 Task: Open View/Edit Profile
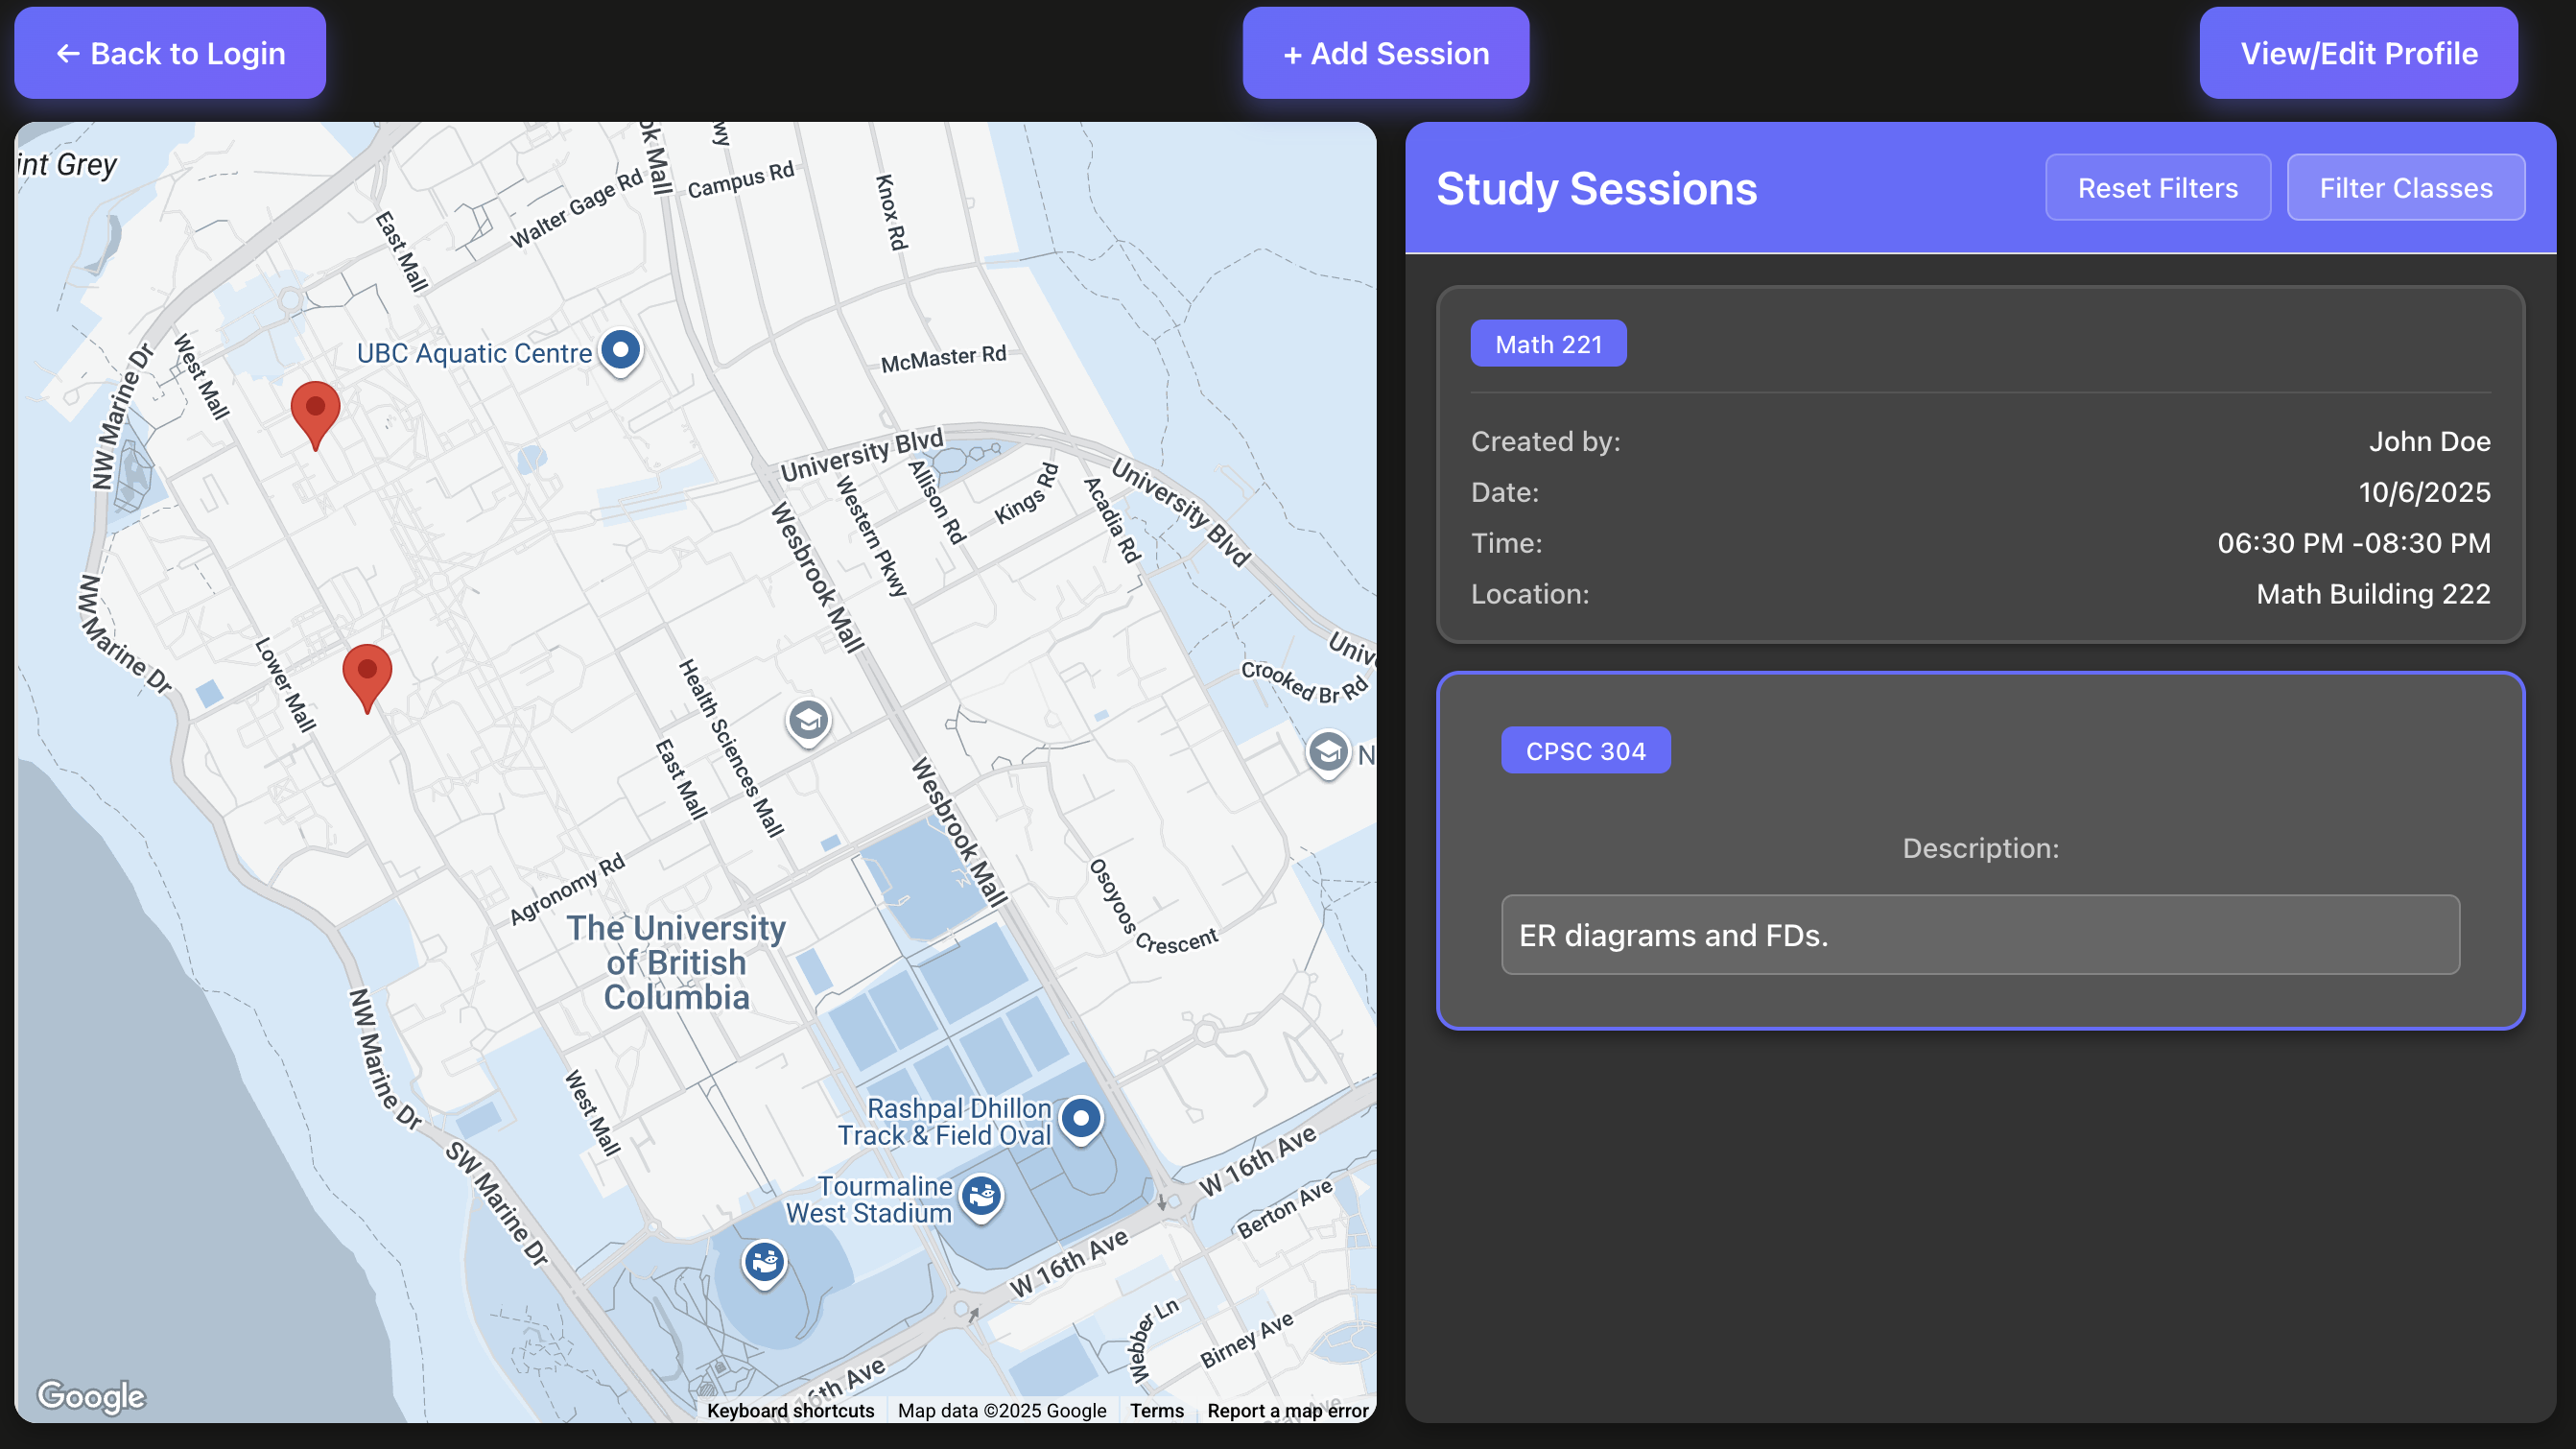[x=2358, y=53]
